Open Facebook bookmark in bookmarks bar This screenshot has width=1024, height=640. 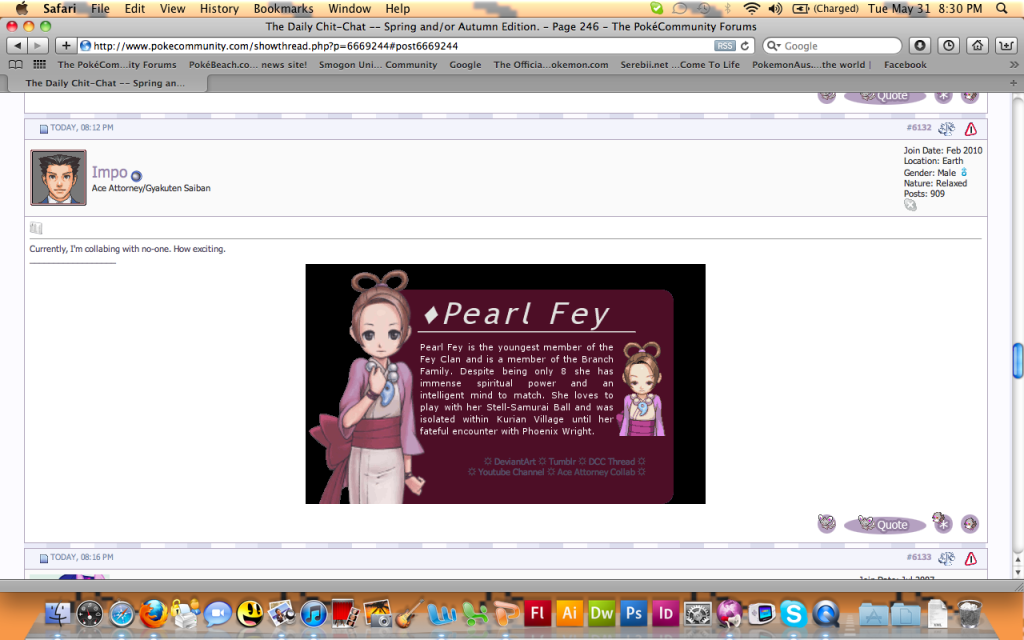[905, 65]
